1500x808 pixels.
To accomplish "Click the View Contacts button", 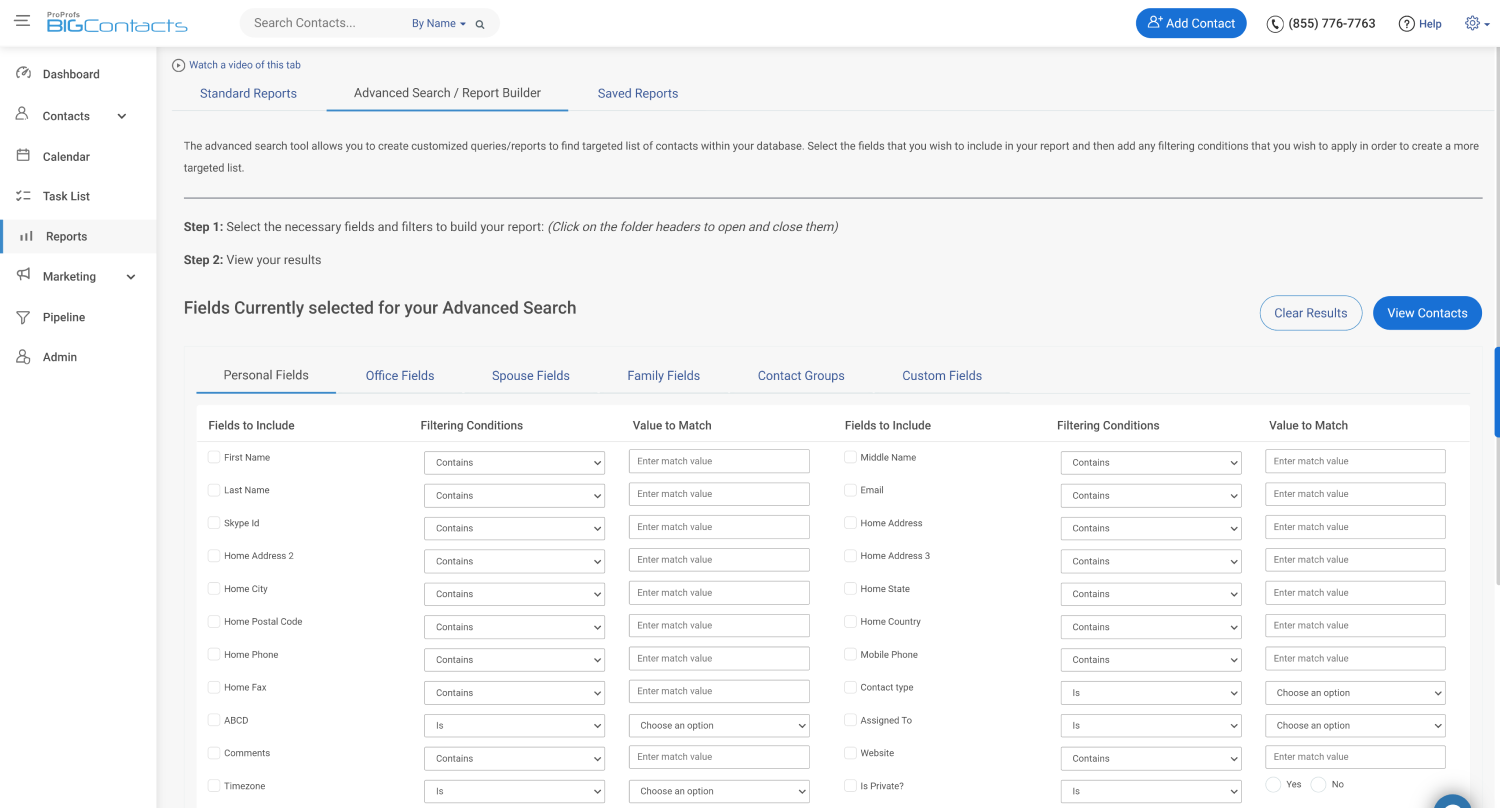I will 1427,313.
